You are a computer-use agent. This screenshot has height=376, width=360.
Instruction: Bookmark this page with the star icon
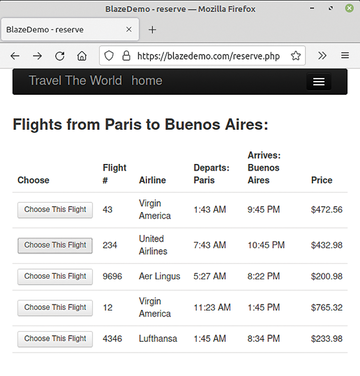tap(296, 56)
